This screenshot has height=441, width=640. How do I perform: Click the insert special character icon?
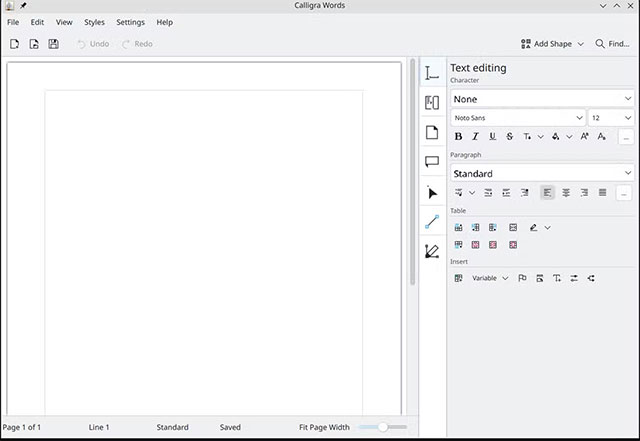coord(557,278)
